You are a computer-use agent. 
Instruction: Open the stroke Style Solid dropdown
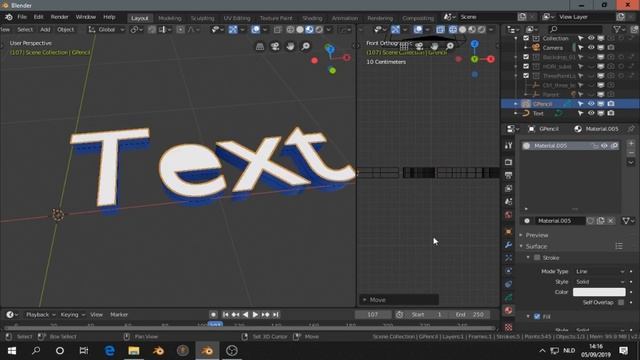click(x=599, y=282)
